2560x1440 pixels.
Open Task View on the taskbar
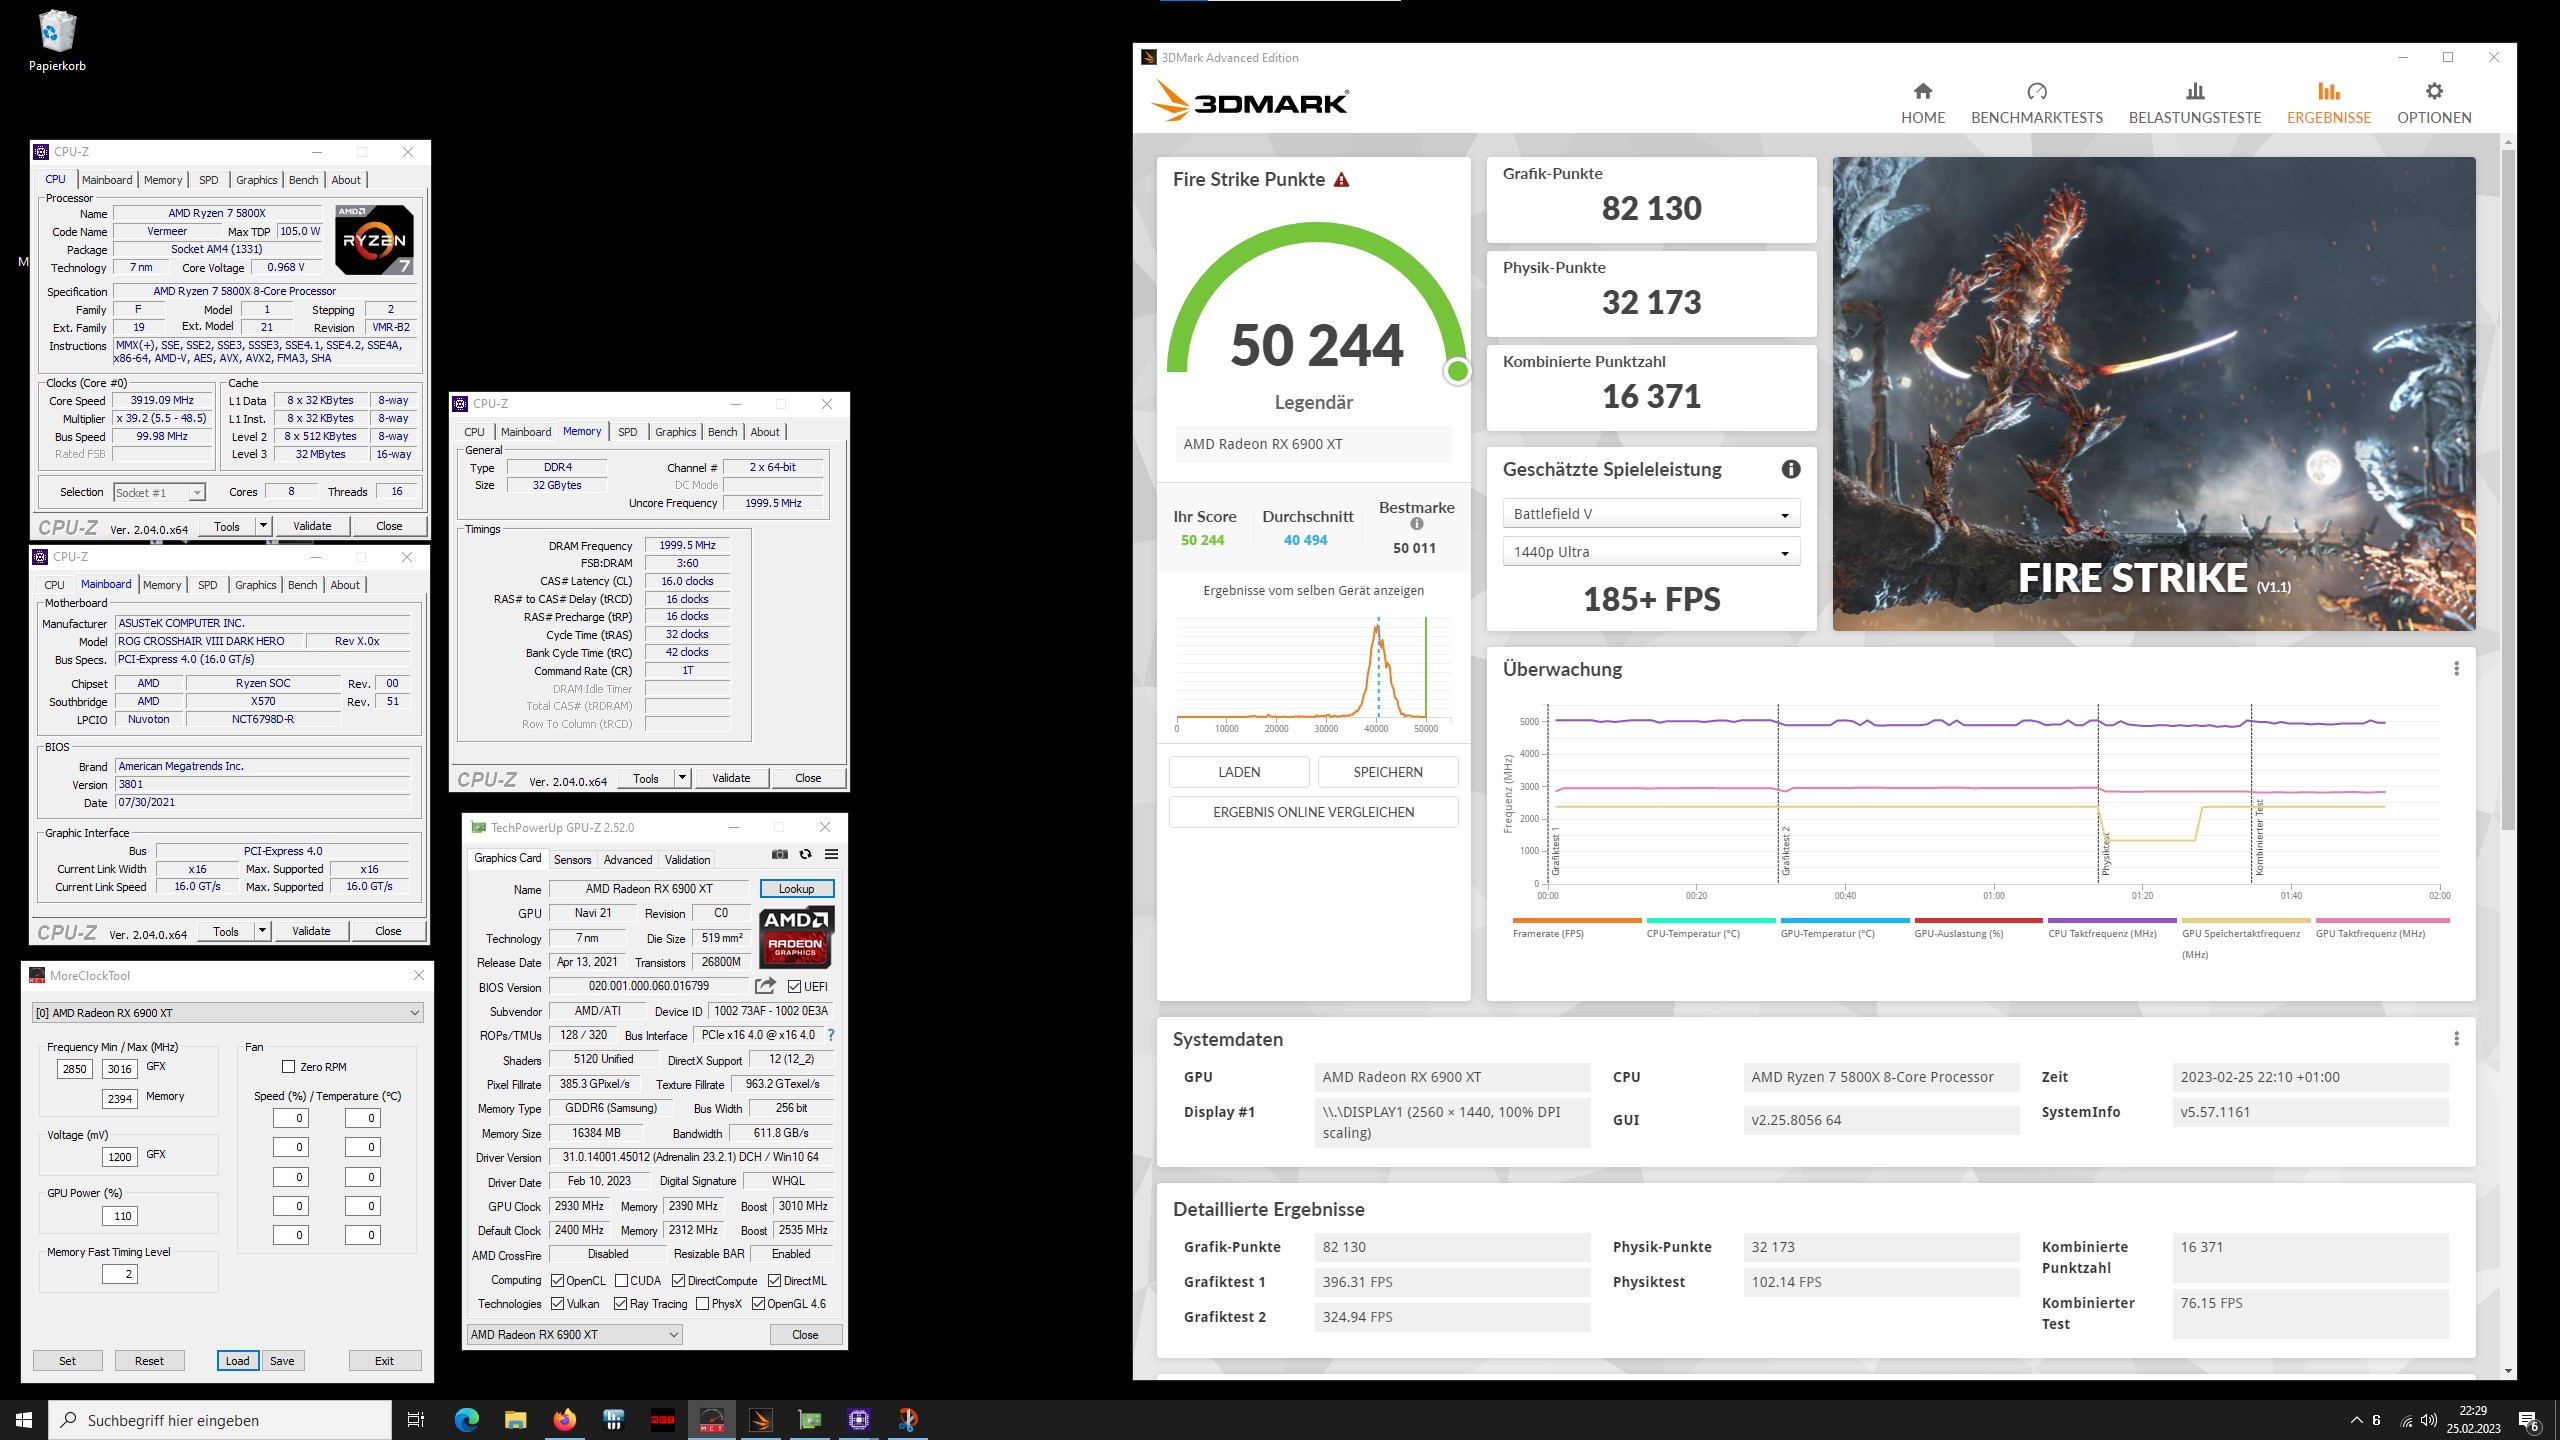click(x=416, y=1420)
